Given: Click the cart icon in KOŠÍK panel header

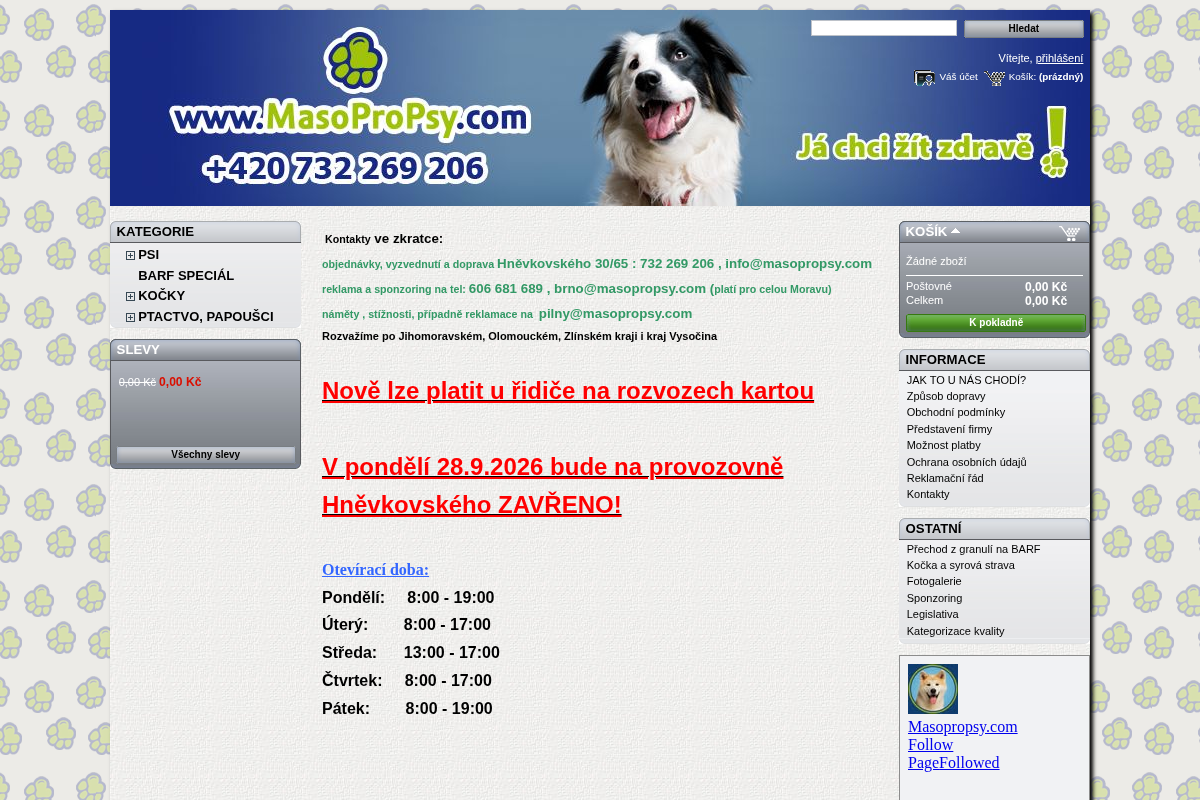Looking at the screenshot, I should click(x=1069, y=233).
